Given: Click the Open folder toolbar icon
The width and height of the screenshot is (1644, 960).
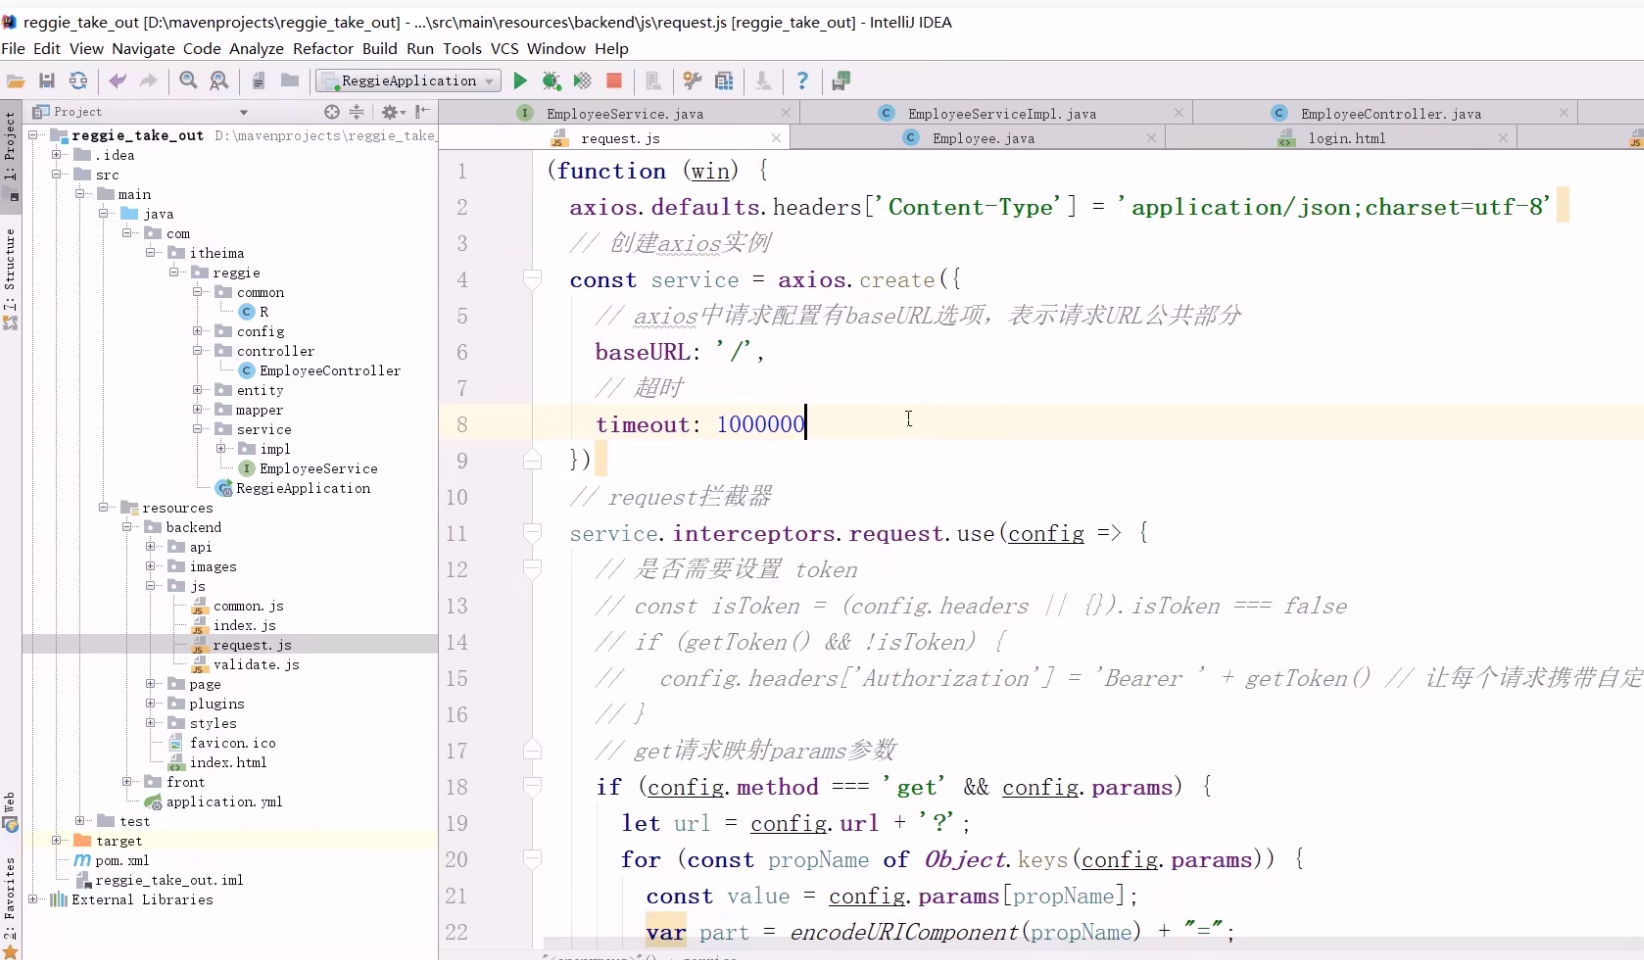Looking at the screenshot, I should pos(16,81).
